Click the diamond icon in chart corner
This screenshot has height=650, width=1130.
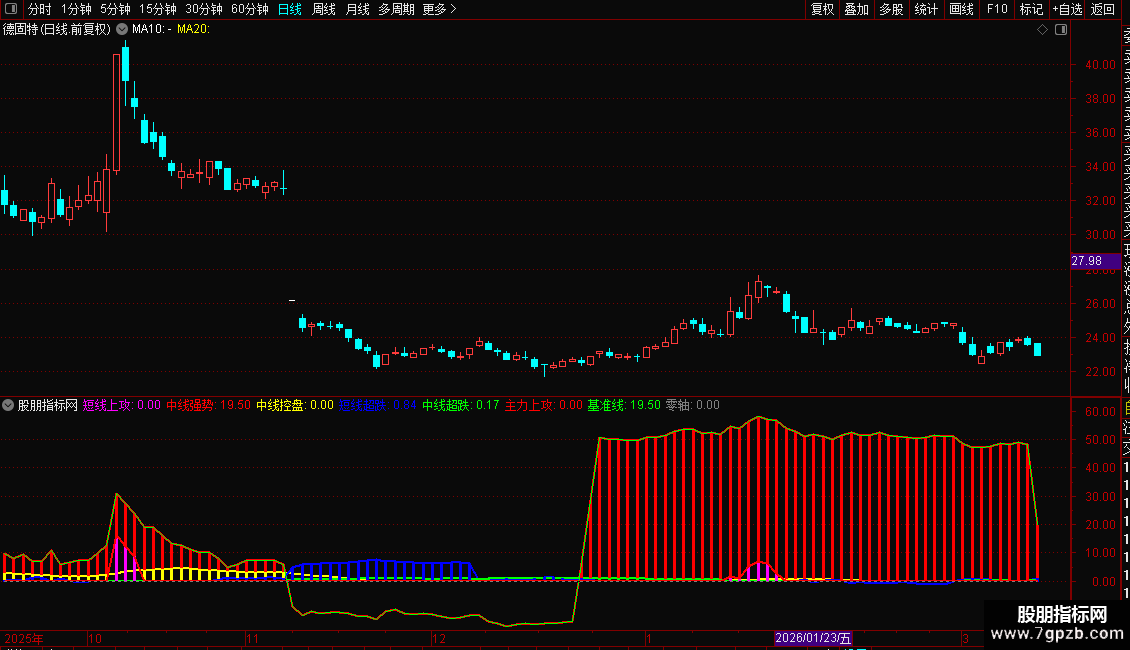(x=1042, y=30)
